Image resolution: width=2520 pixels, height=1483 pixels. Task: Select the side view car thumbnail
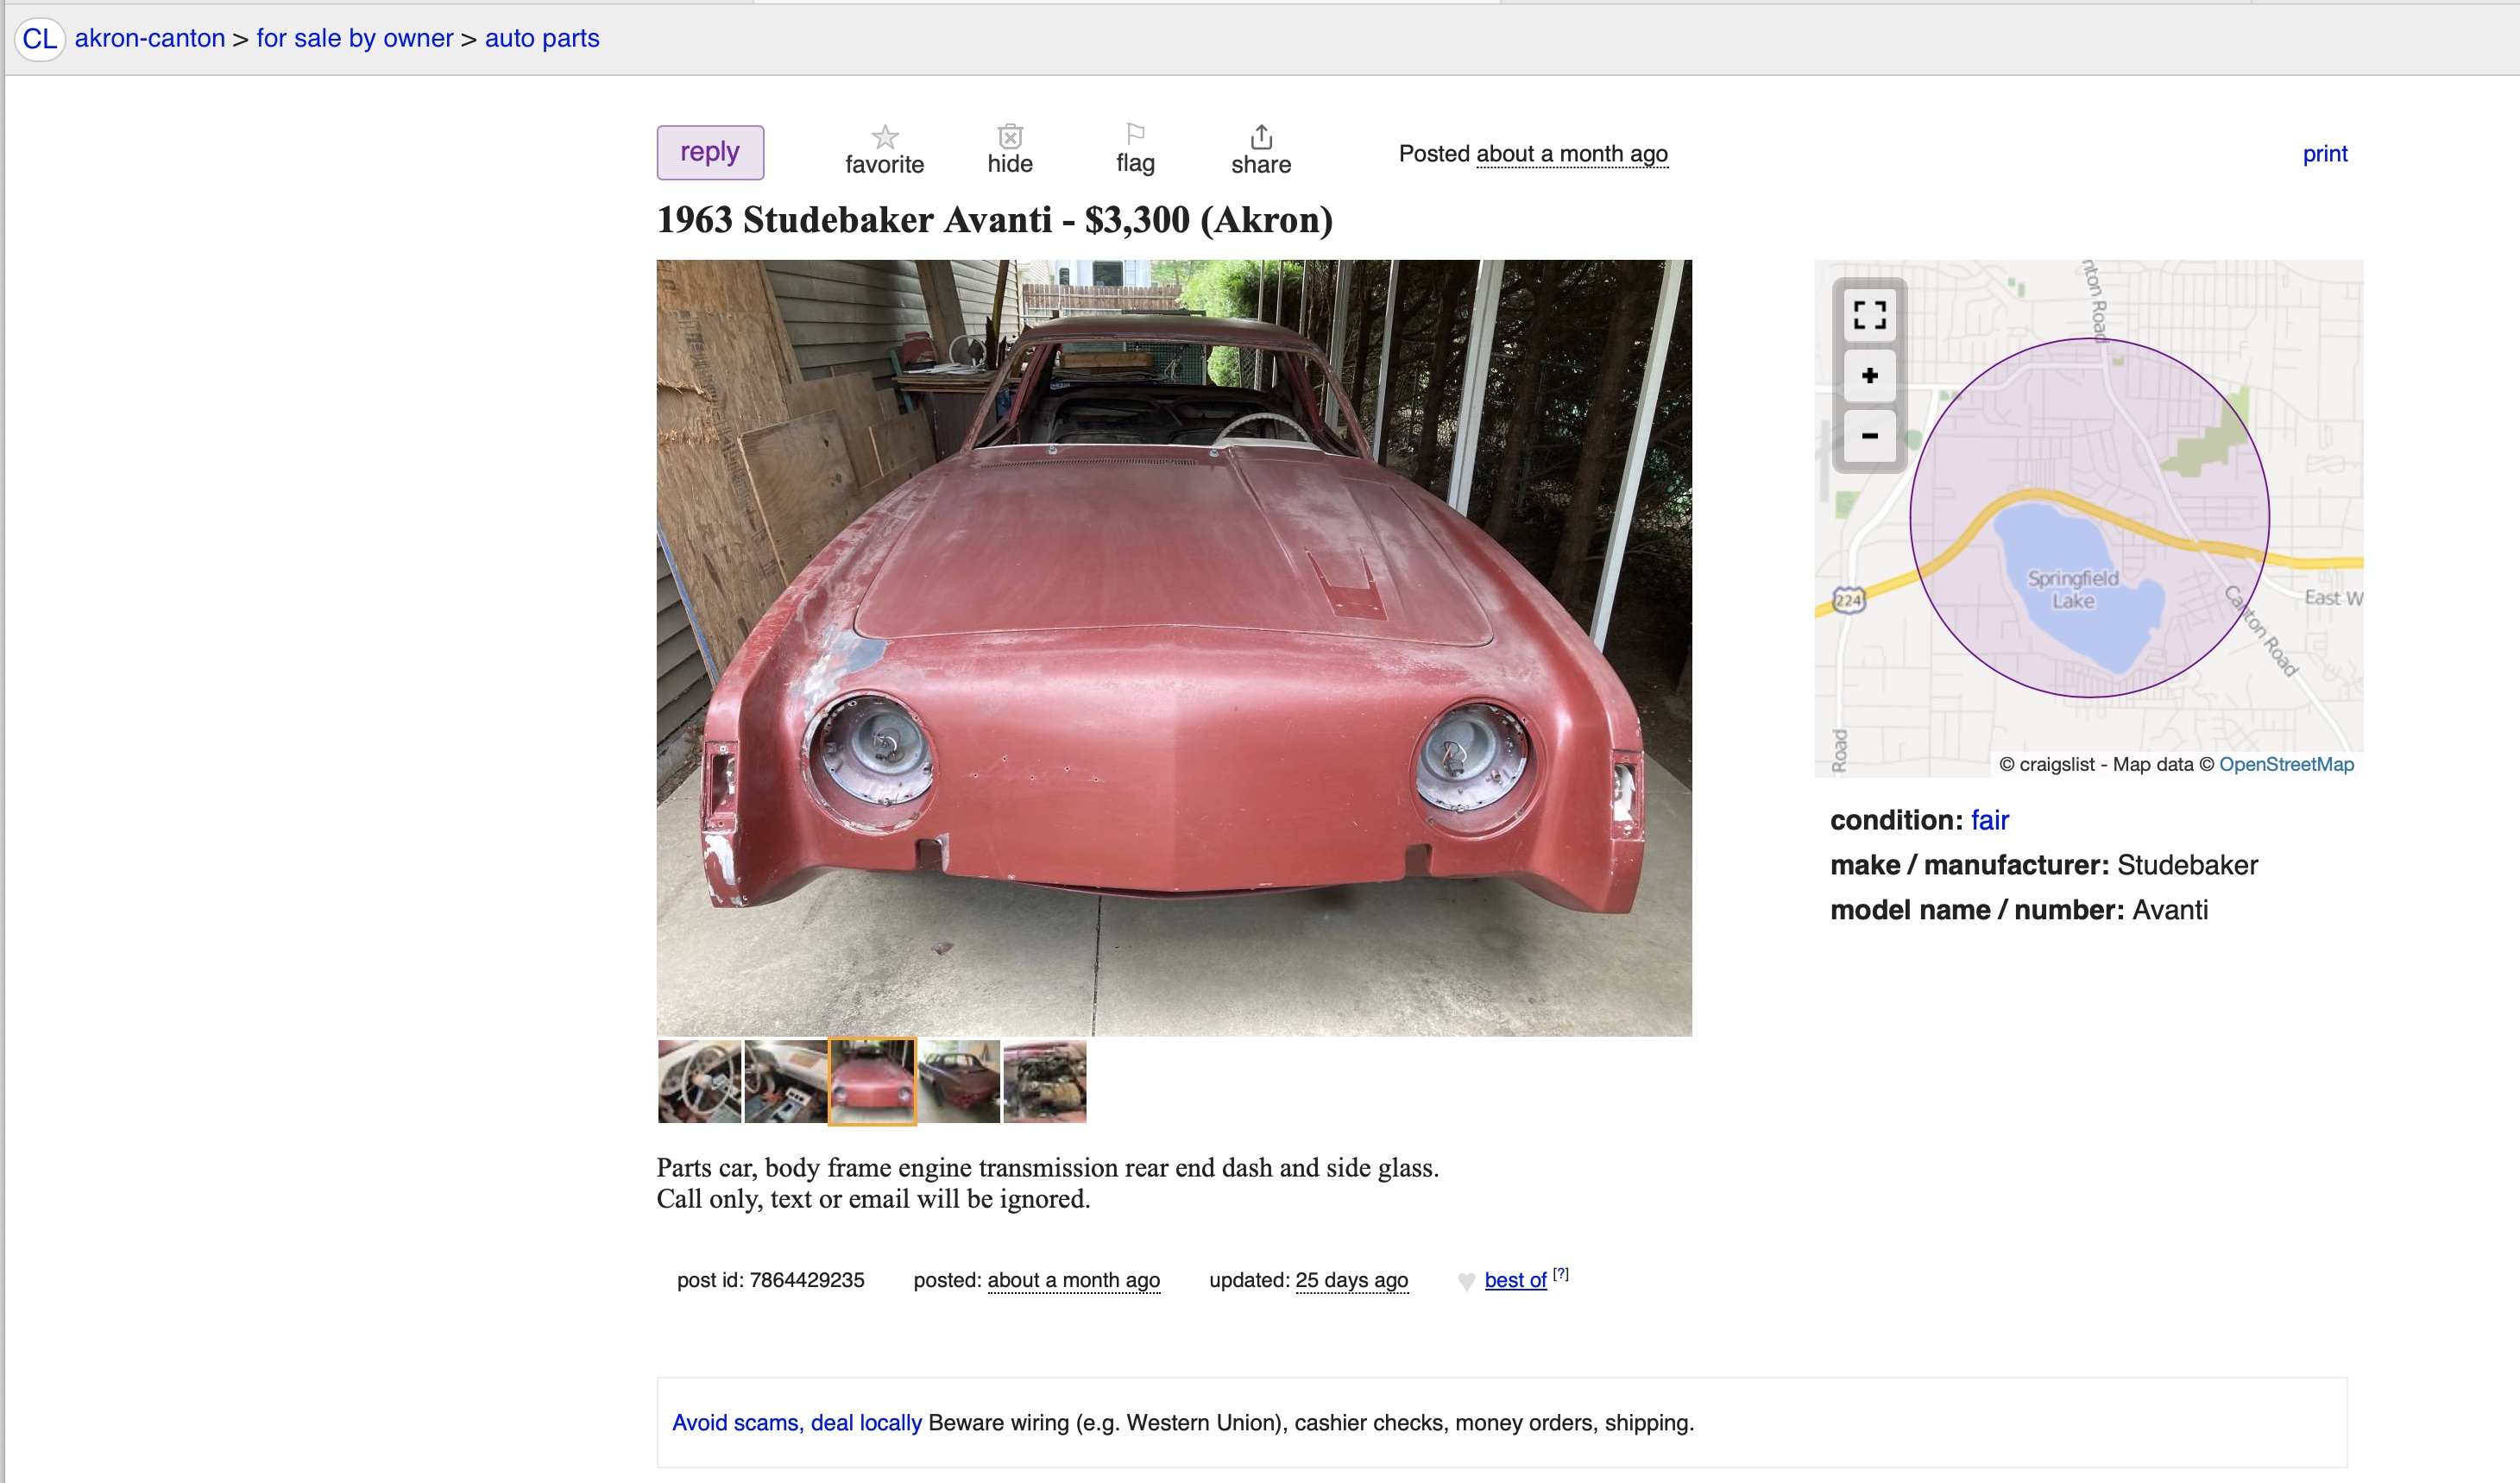(x=959, y=1081)
